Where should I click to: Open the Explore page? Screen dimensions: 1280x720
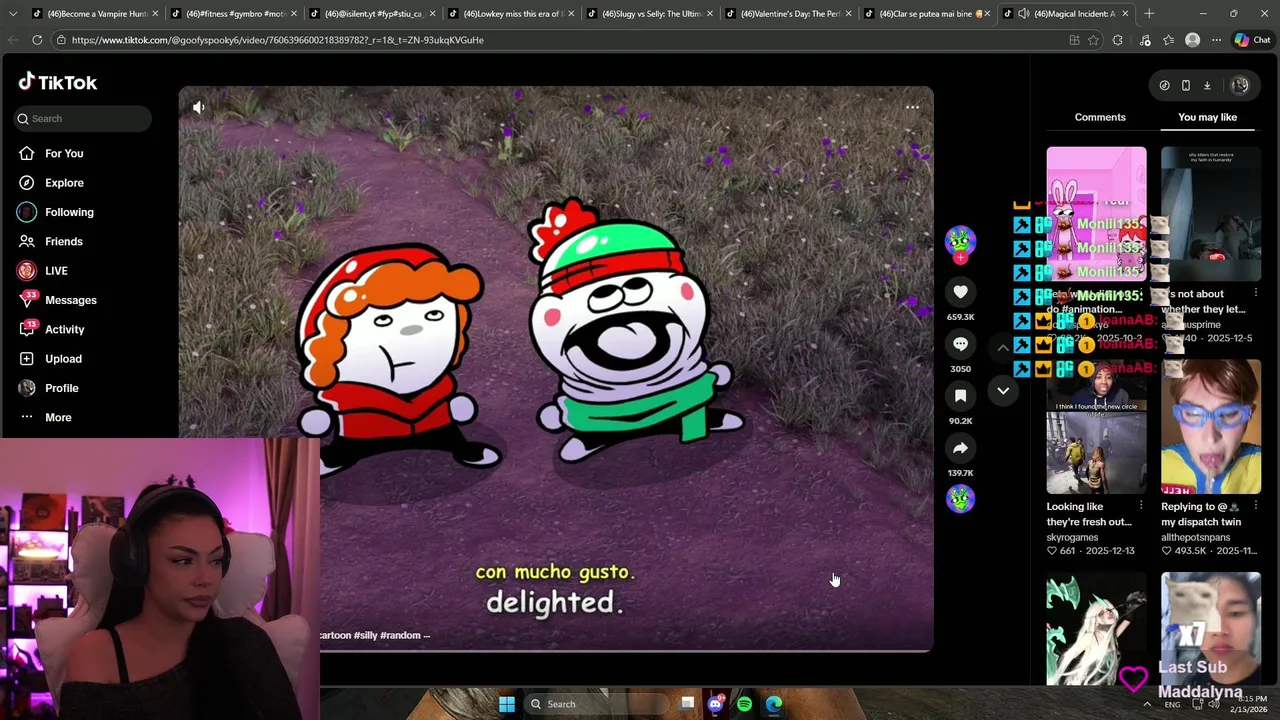[x=50, y=183]
